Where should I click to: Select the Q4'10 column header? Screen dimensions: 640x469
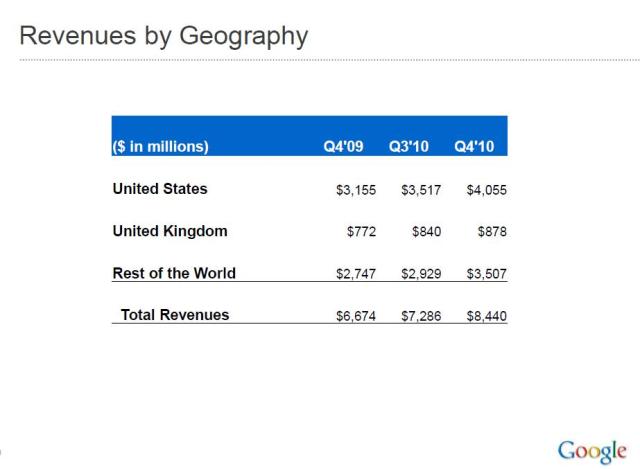pos(474,146)
